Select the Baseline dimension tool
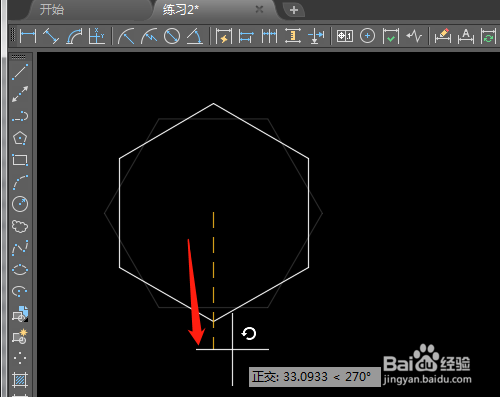Viewport: 500px width, 397px height. click(246, 36)
